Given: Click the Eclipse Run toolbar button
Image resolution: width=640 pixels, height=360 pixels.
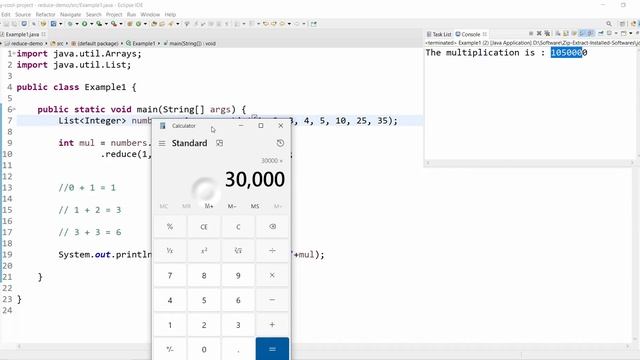Looking at the screenshot, I should pos(84,24).
